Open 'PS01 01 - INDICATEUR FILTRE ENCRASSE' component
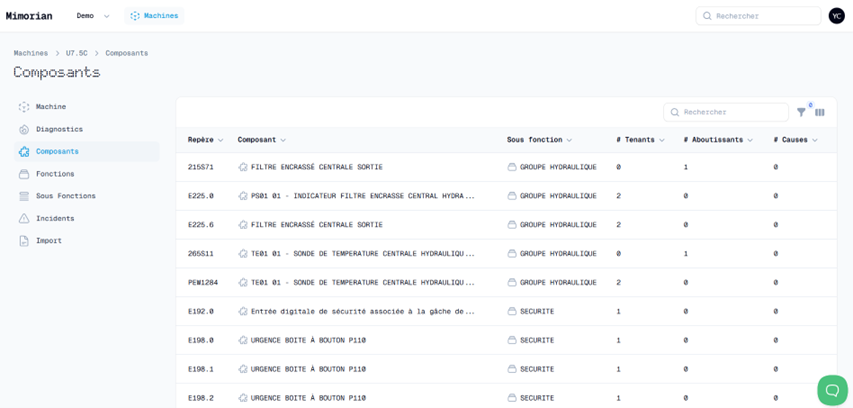853x408 pixels. point(363,196)
